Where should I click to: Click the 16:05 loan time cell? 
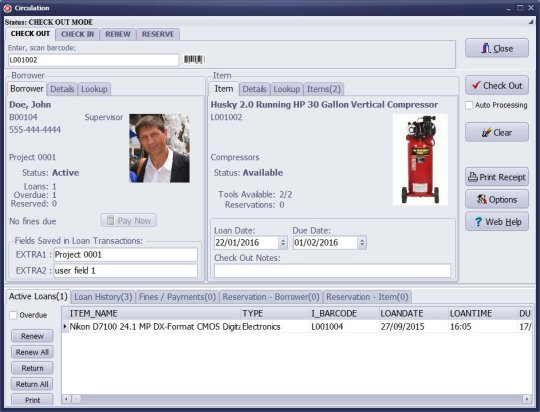(483, 326)
